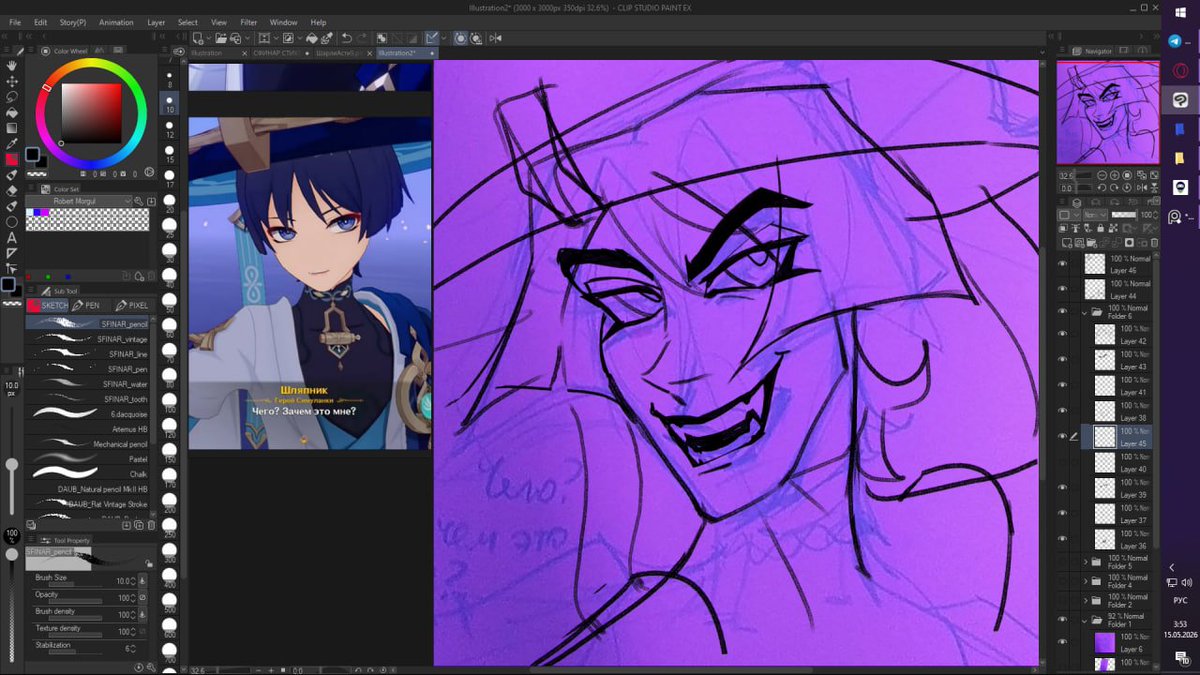Select the Move layer tool
This screenshot has width=1200, height=675.
[x=12, y=81]
